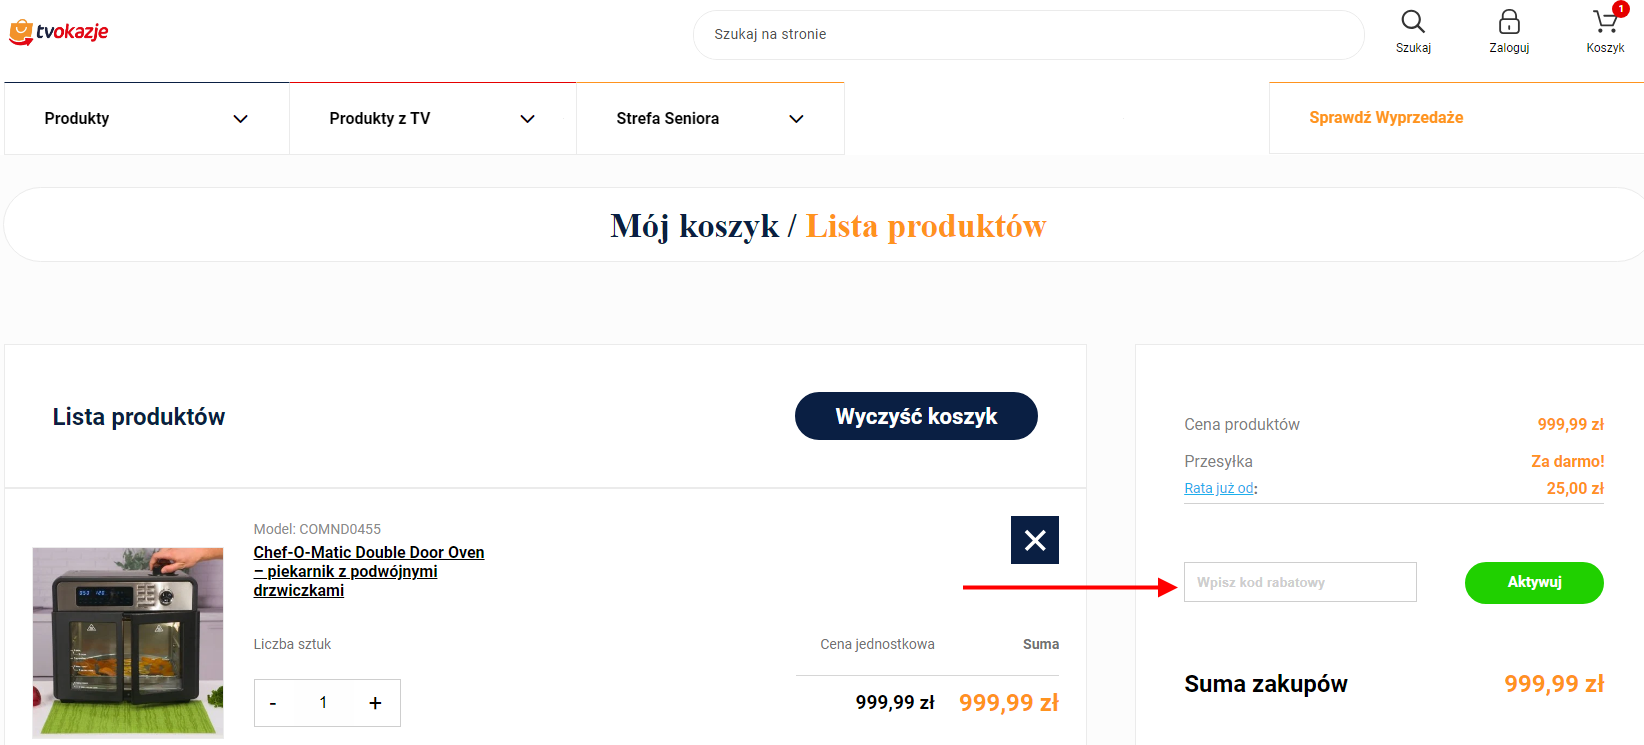Expand the Strefa Seniora chevron
Viewport: 1644px width, 745px height.
tap(796, 119)
